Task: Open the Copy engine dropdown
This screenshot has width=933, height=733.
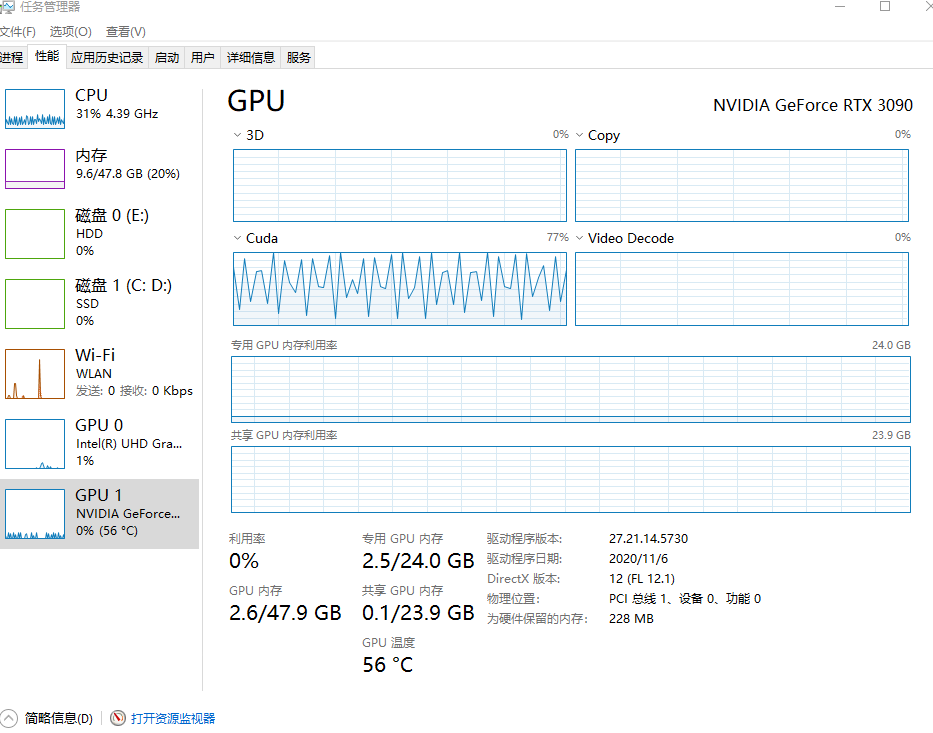Action: (x=578, y=135)
